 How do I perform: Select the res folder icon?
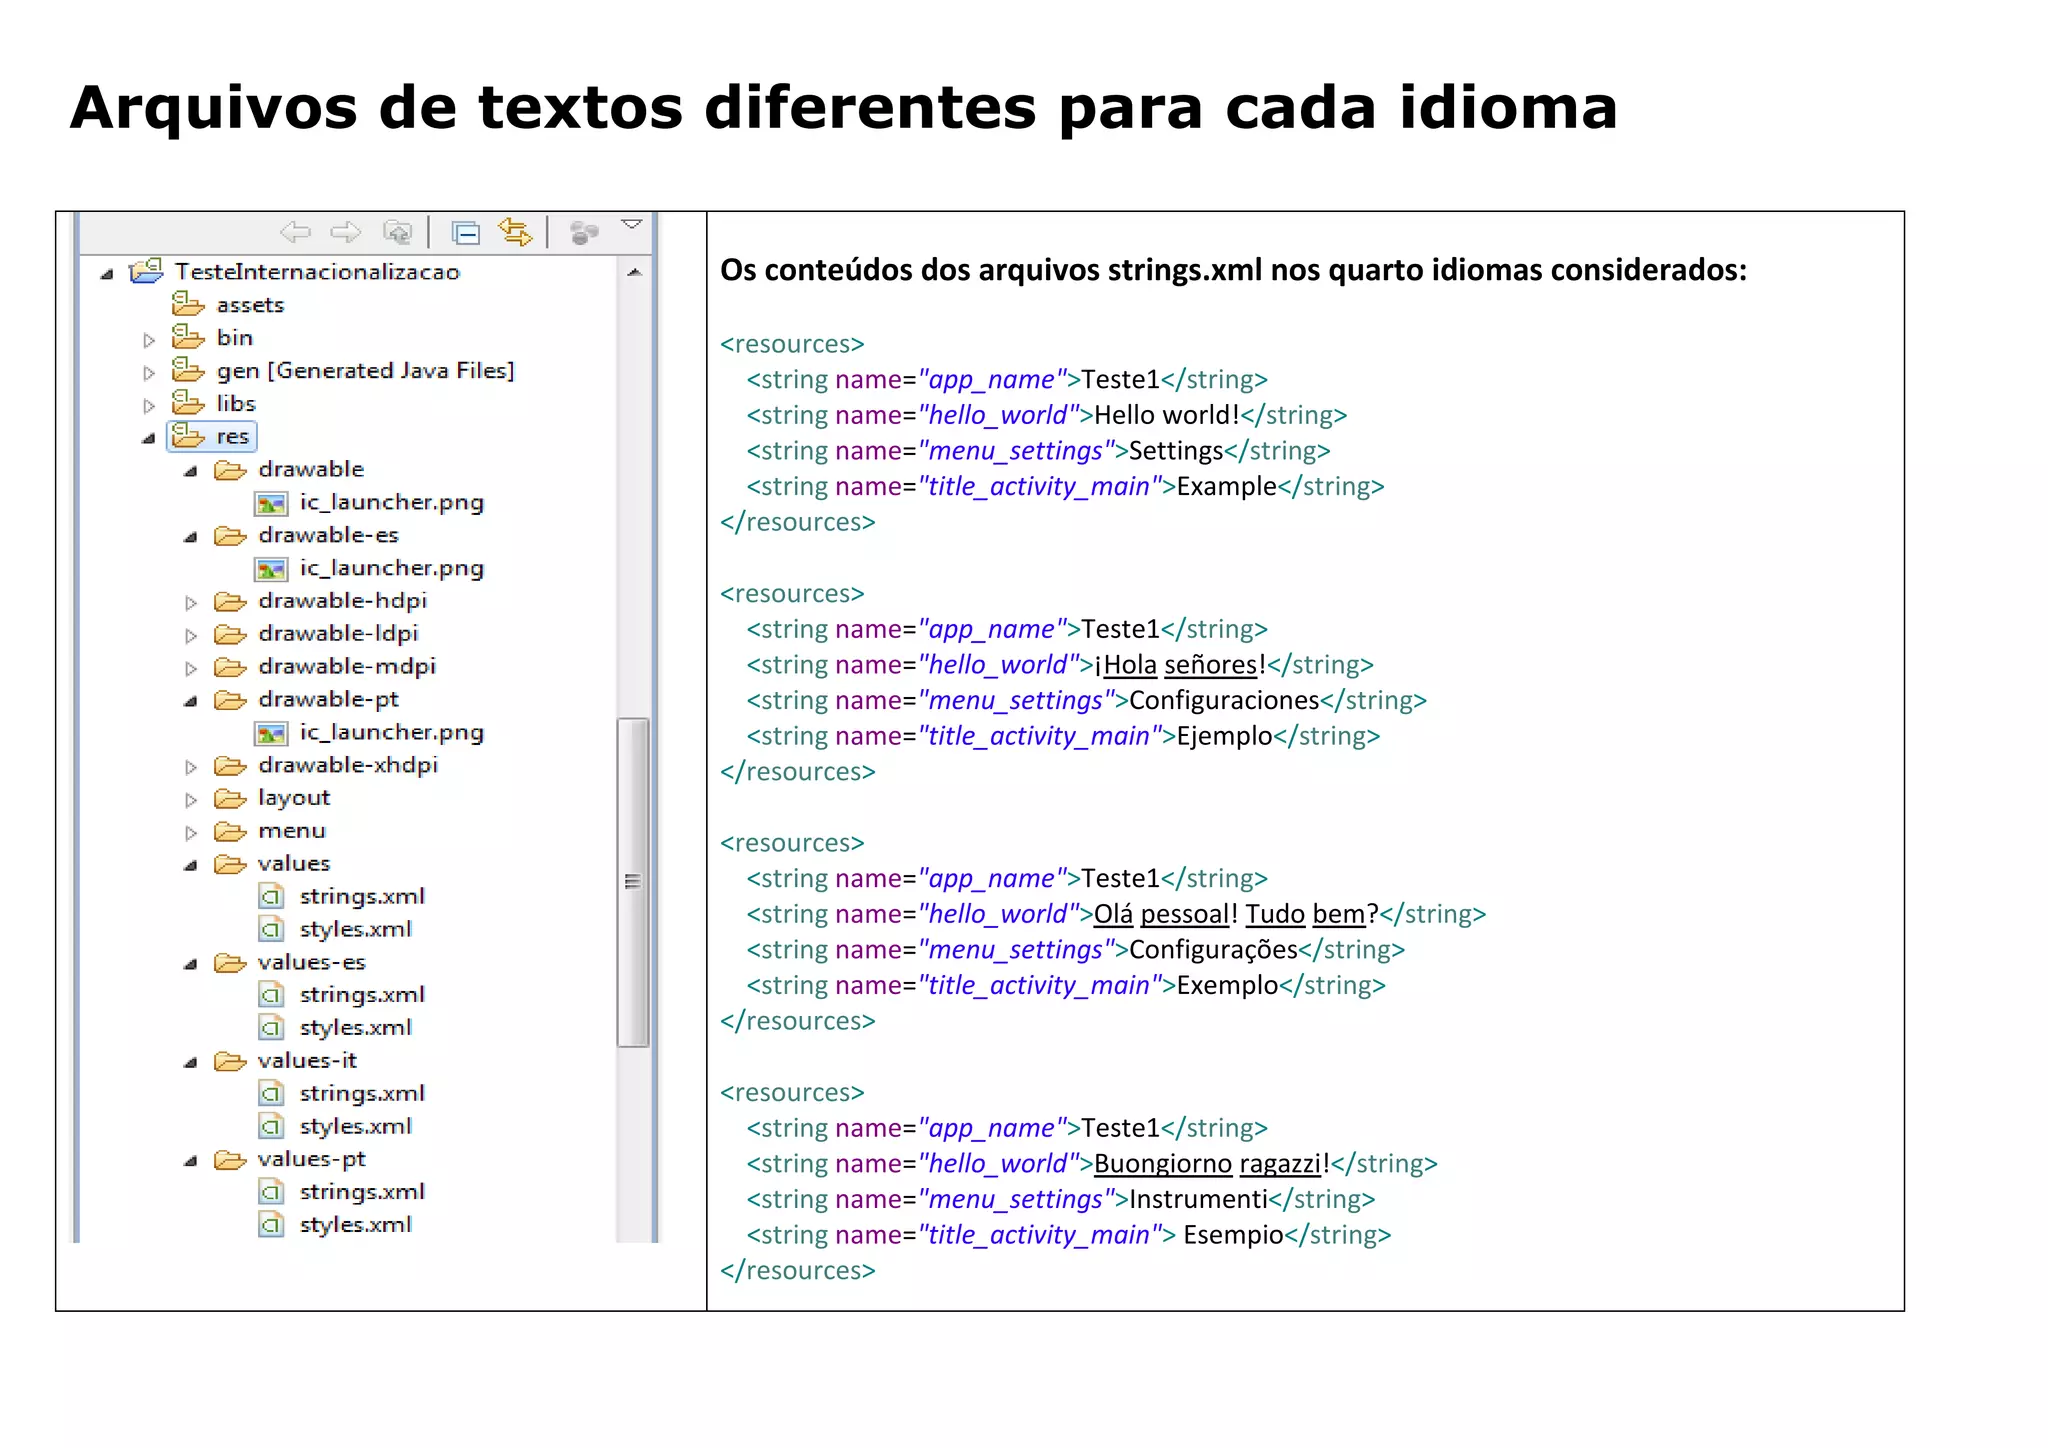187,436
